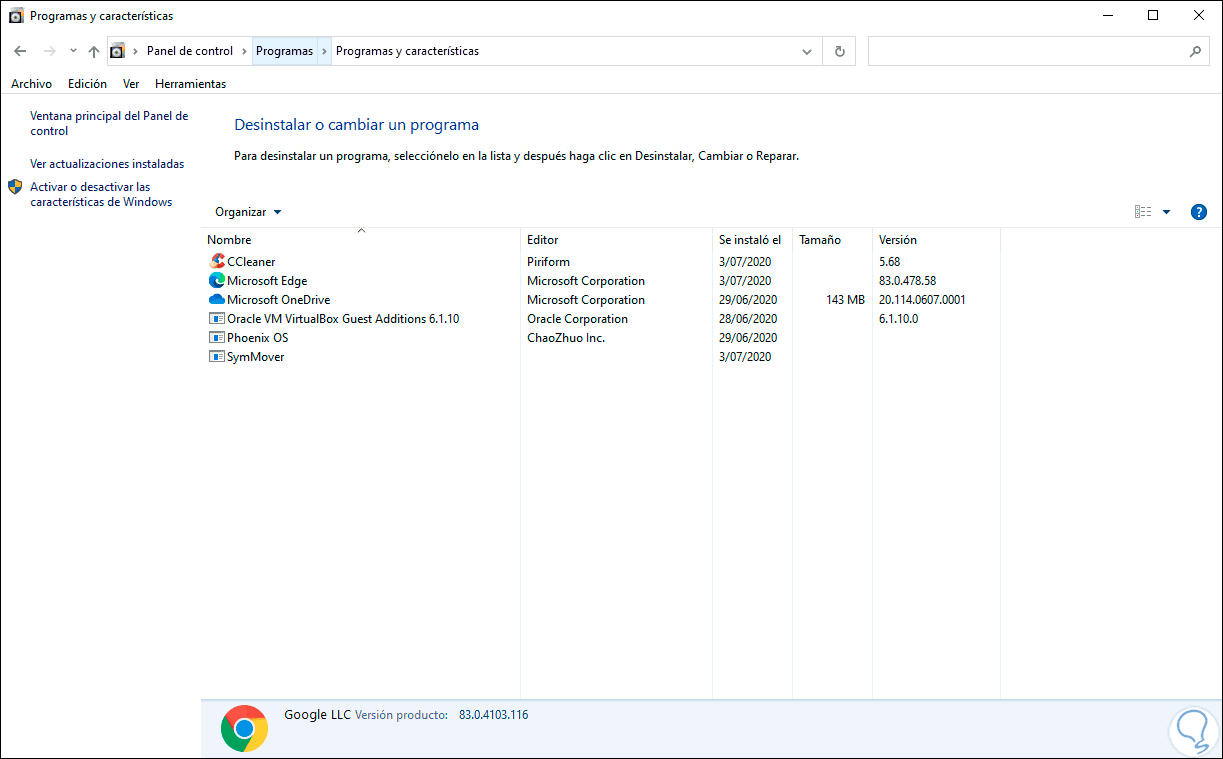This screenshot has height=759, width=1223.
Task: Click the Microsoft Edge icon in list
Action: pyautogui.click(x=217, y=281)
